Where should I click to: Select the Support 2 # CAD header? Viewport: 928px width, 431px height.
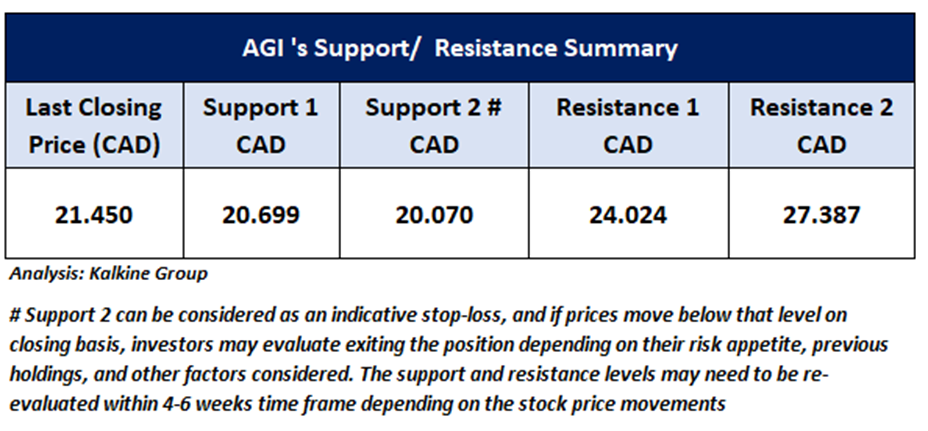pos(432,126)
